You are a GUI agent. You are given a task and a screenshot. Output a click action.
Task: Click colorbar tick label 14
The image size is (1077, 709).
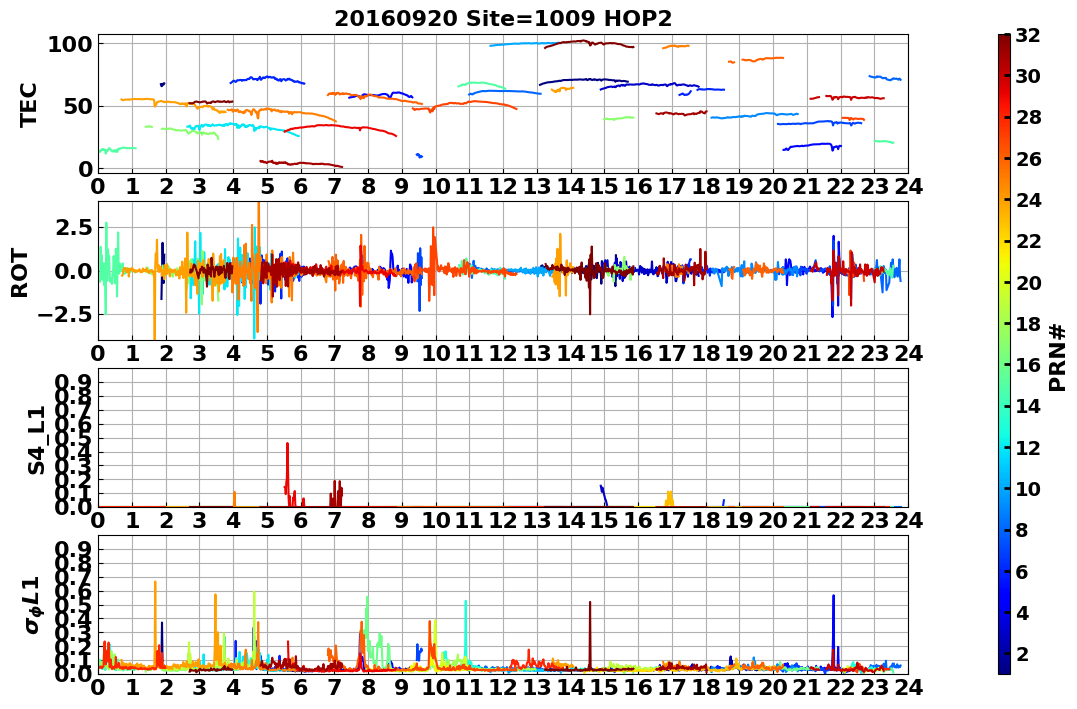[1028, 406]
